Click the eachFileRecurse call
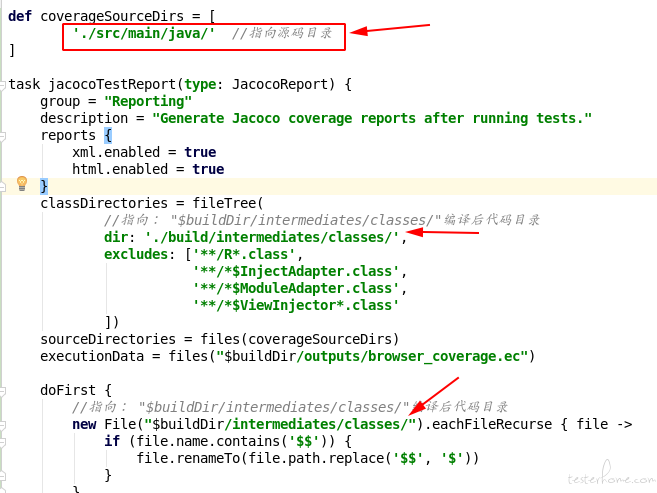The width and height of the screenshot is (657, 493). pos(491,424)
